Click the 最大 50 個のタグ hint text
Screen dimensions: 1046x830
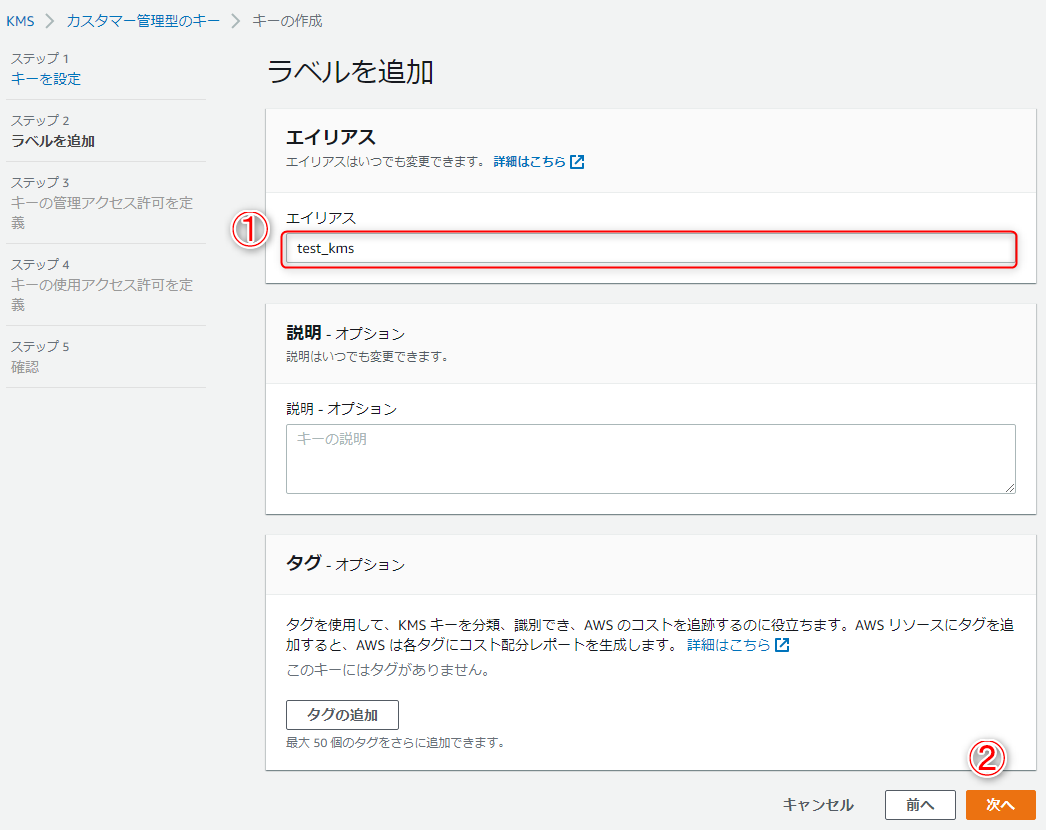tap(395, 743)
